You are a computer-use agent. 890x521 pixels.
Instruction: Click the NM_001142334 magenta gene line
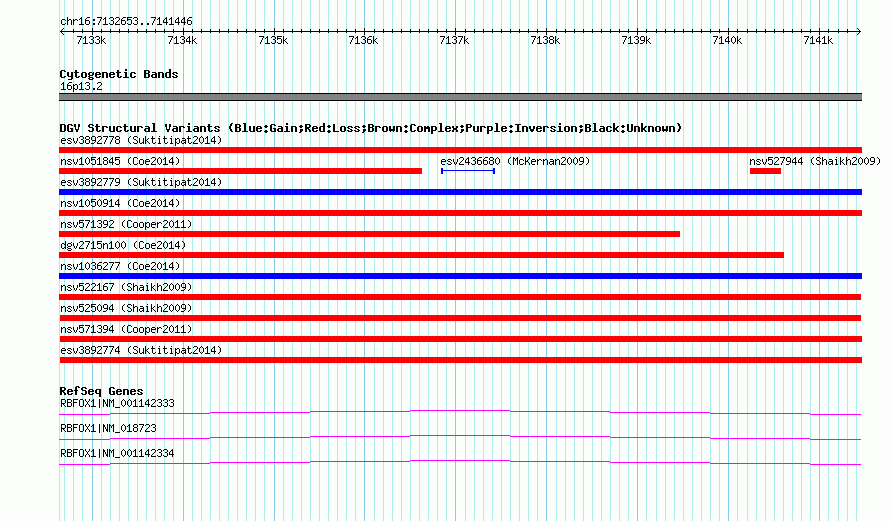tap(460, 463)
